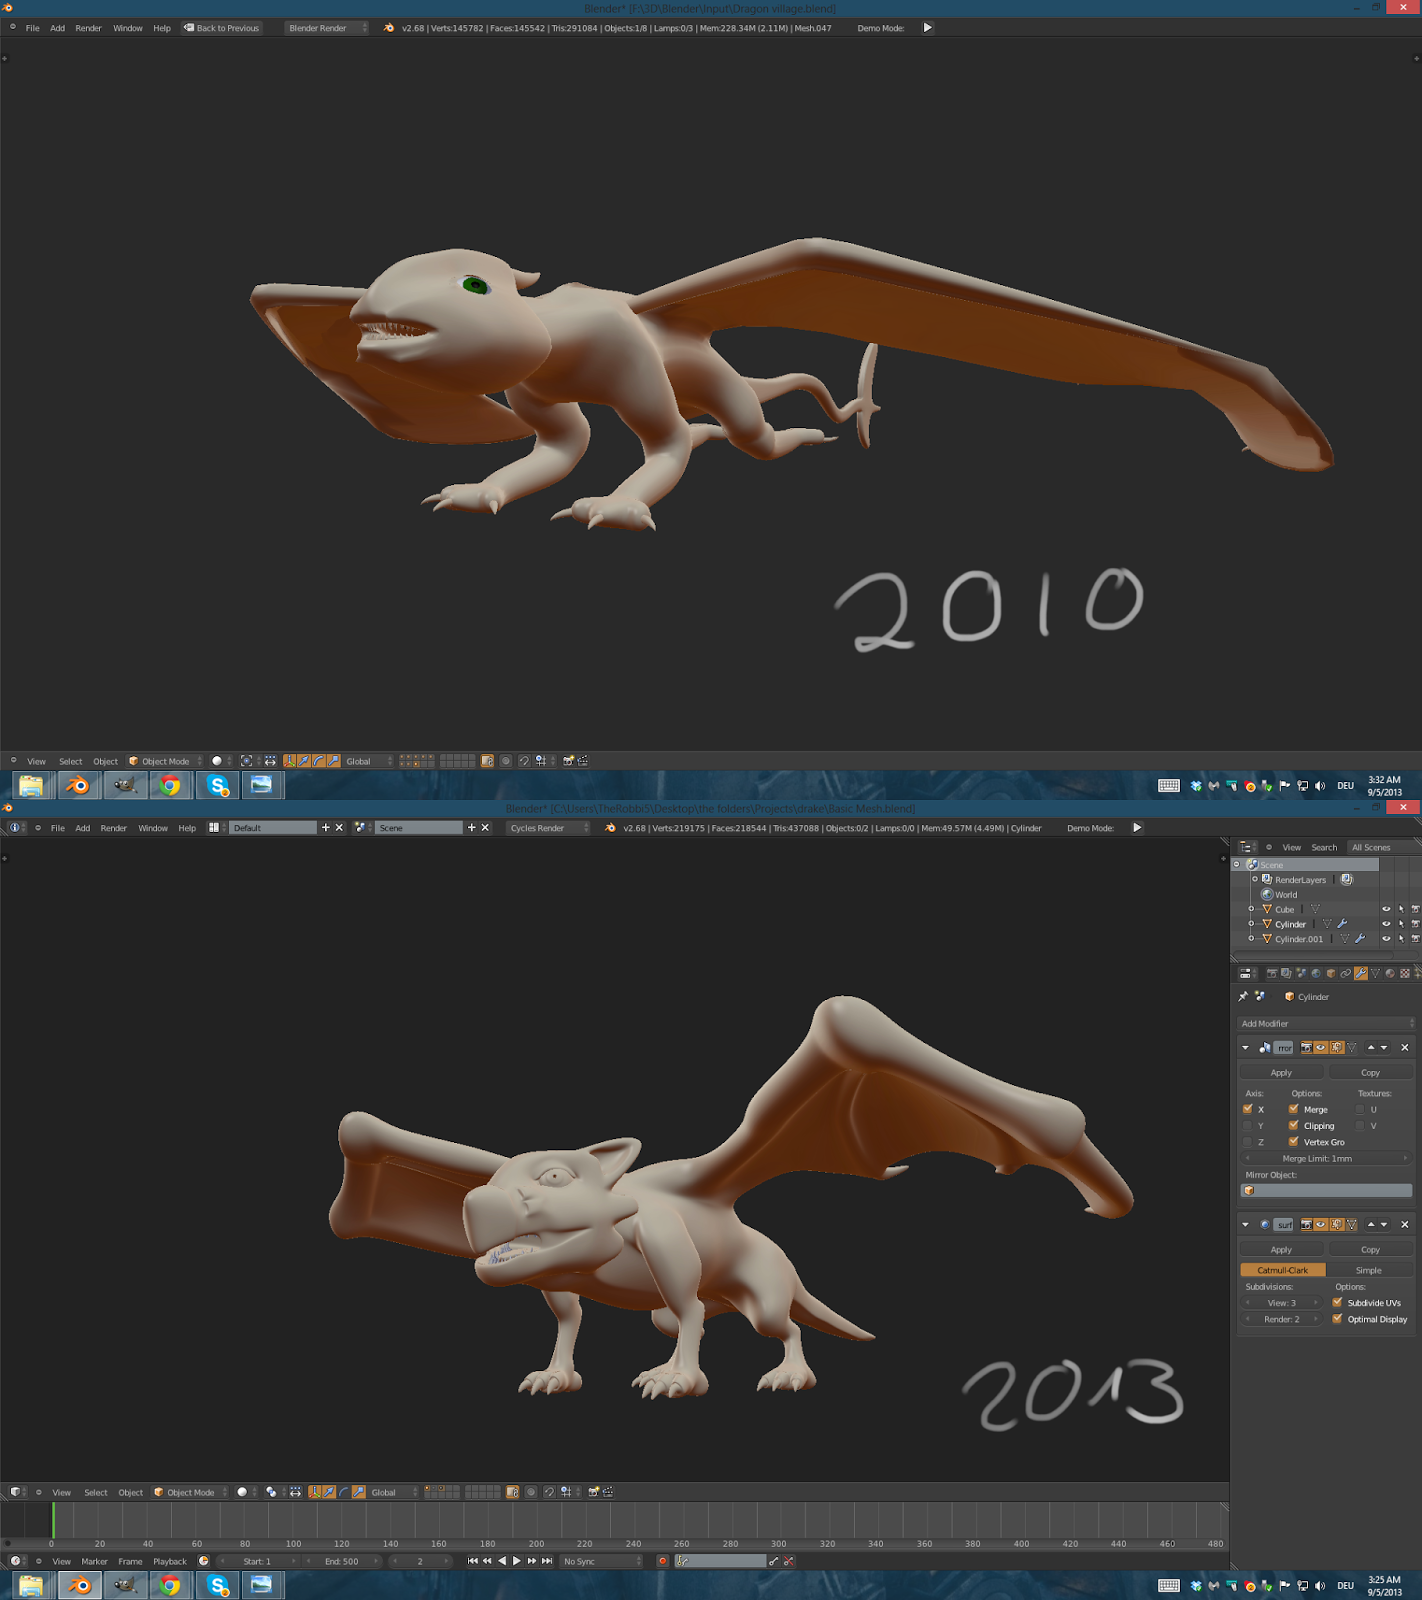This screenshot has height=1600, width=1422.
Task: Click the rotate manipulator icon in the lower 3D view
Action: (343, 1492)
